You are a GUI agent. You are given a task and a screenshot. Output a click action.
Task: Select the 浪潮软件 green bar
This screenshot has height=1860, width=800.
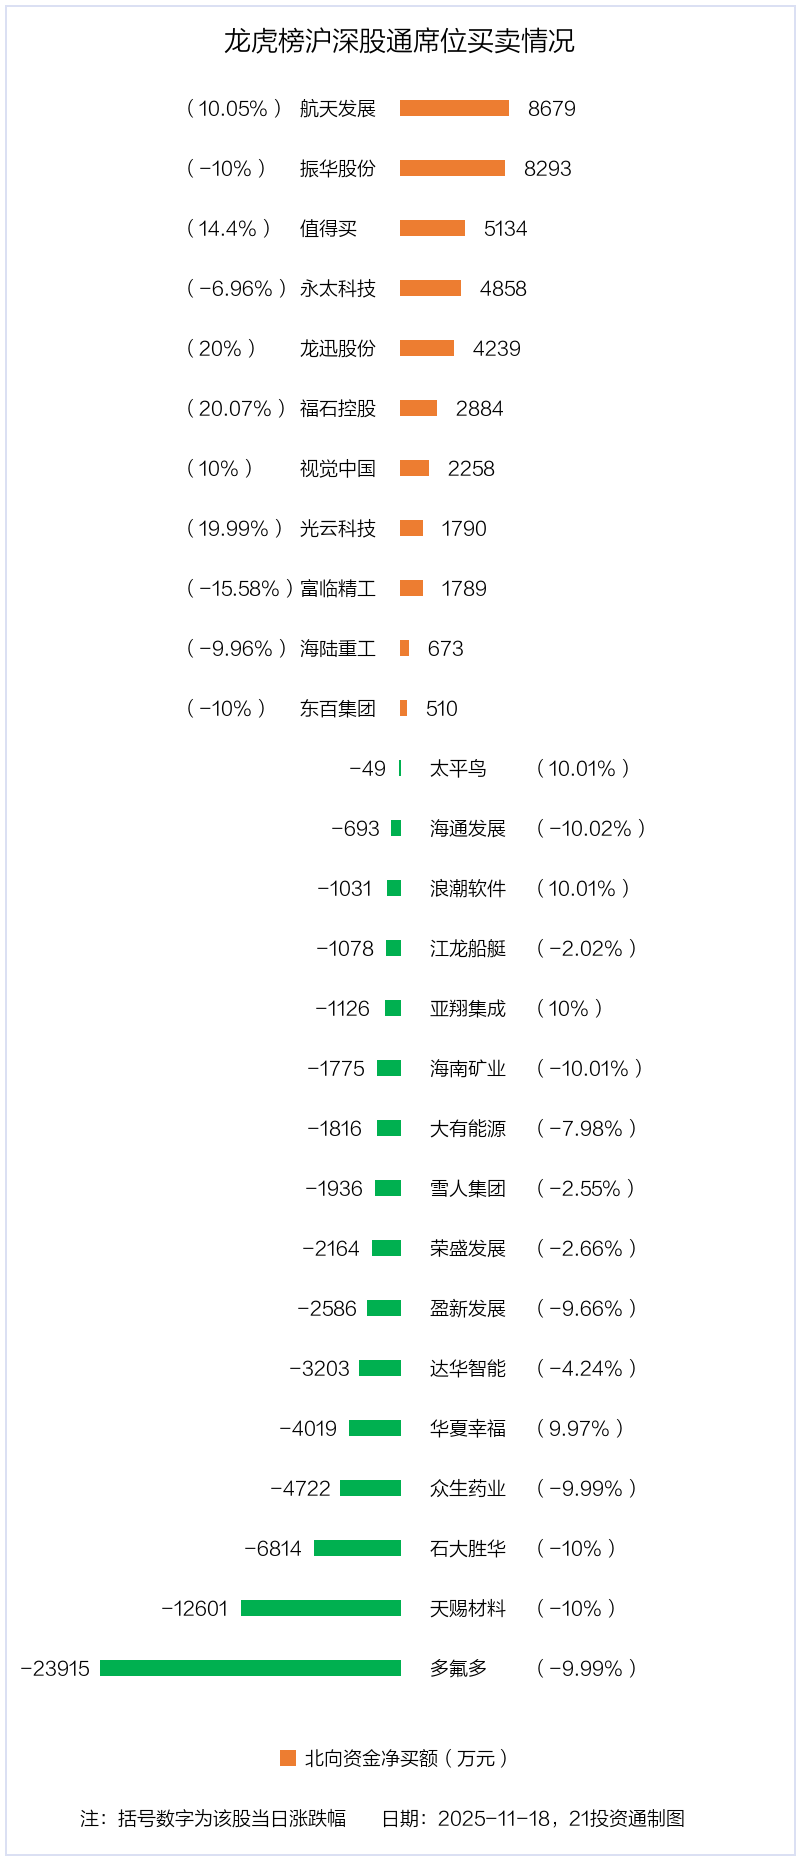(x=394, y=888)
